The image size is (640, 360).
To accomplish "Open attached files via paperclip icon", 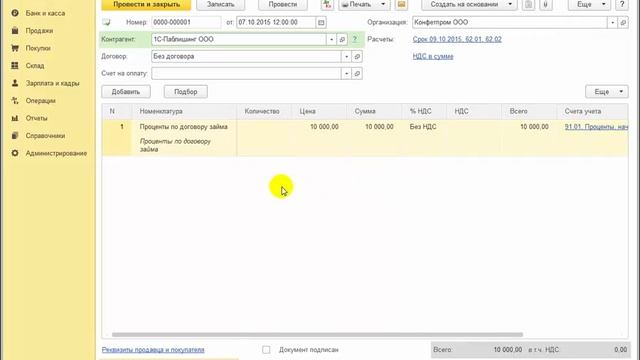I will (x=545, y=4).
